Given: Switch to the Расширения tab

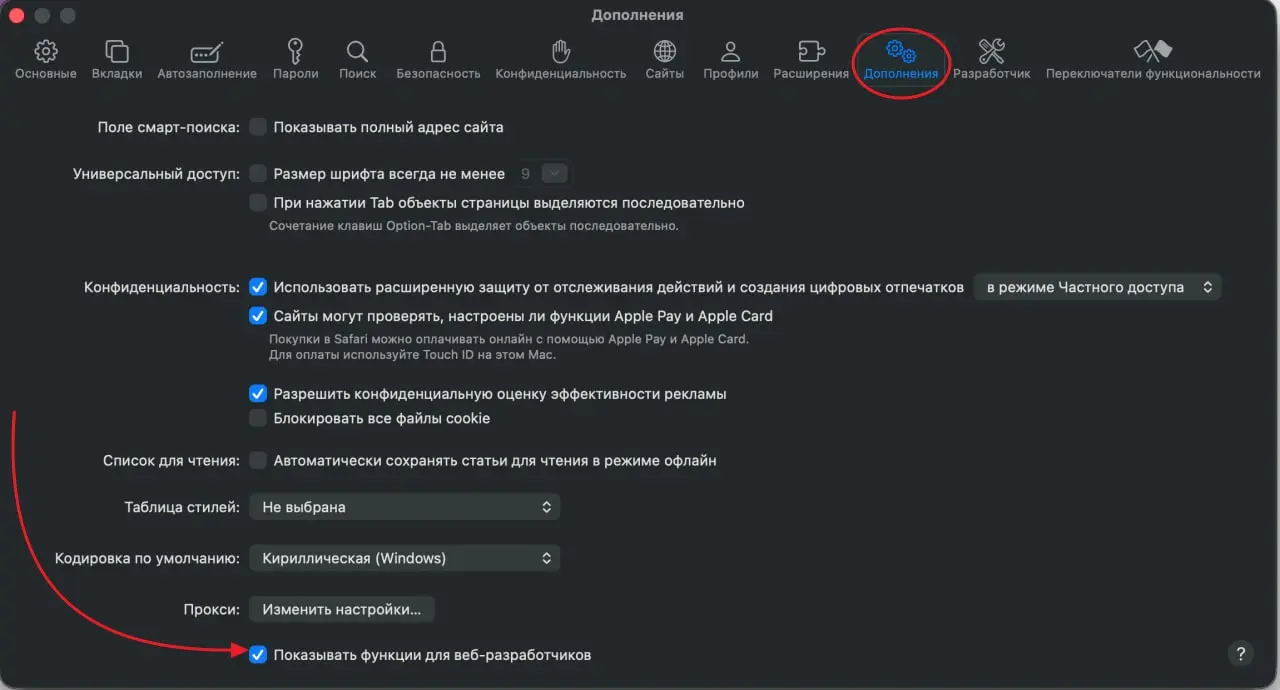Looking at the screenshot, I should coord(811,52).
